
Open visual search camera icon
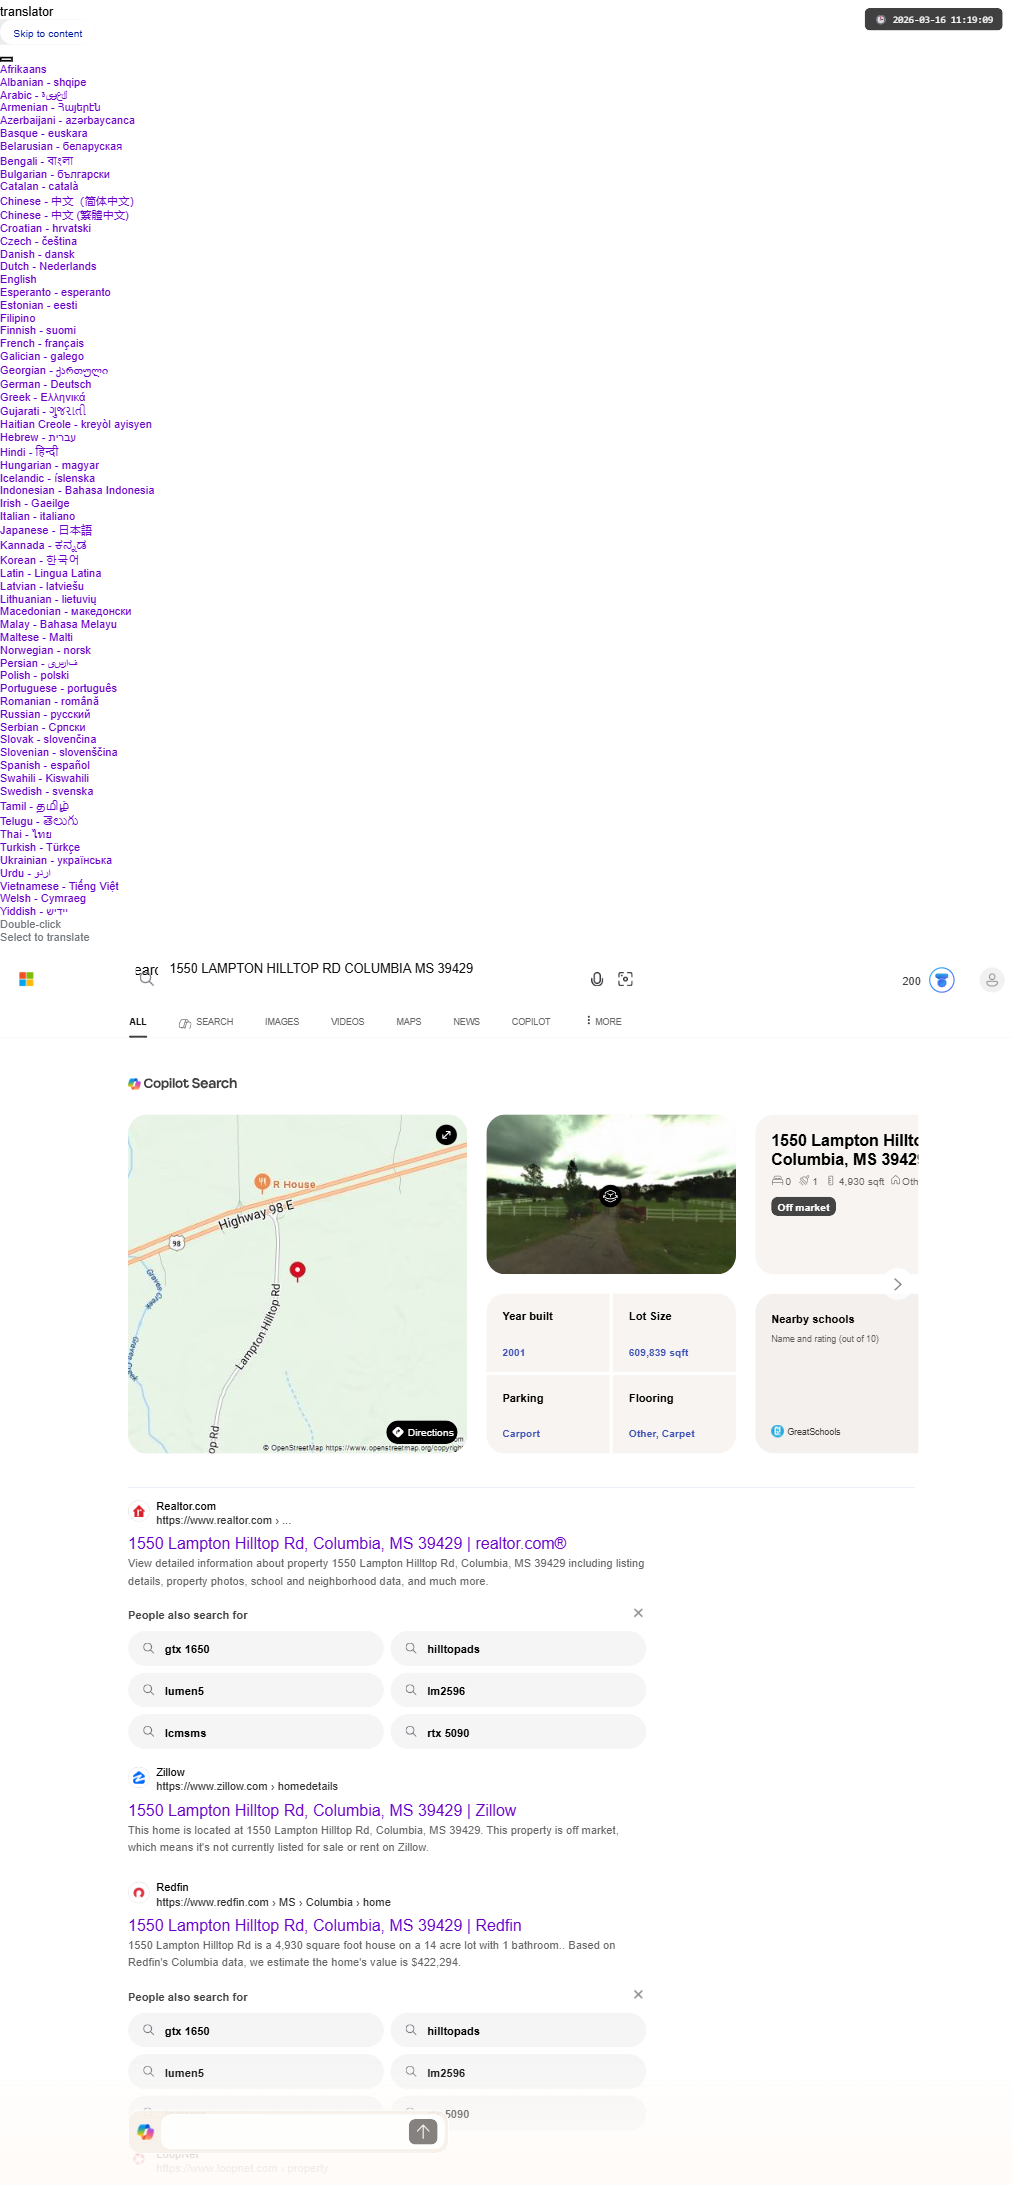tap(626, 979)
